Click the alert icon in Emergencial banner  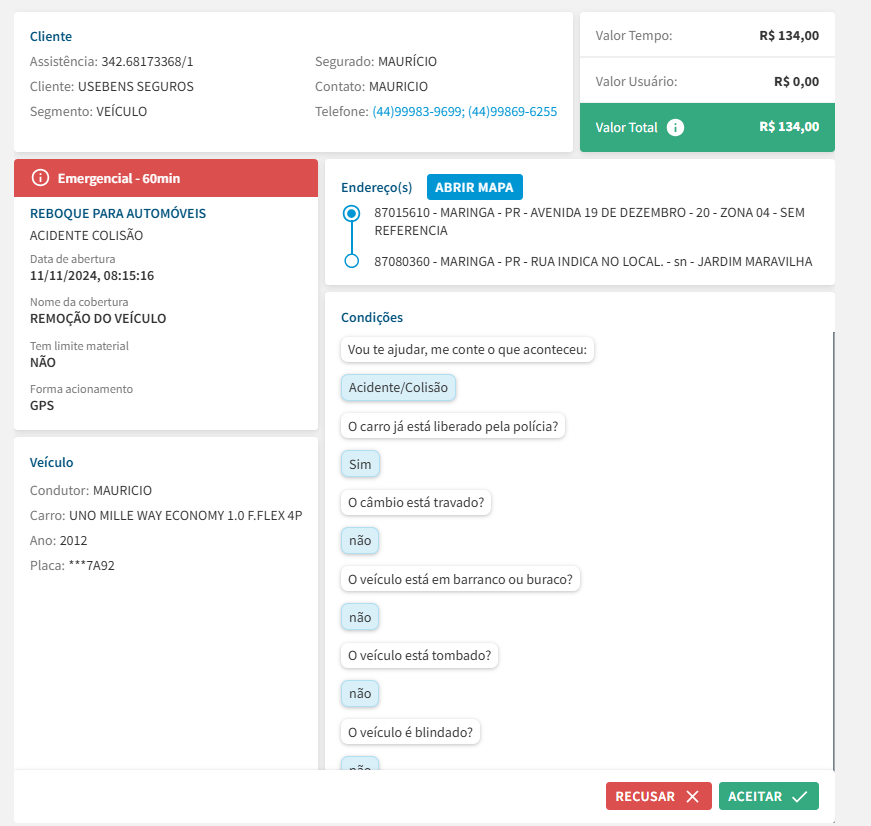tap(40, 178)
